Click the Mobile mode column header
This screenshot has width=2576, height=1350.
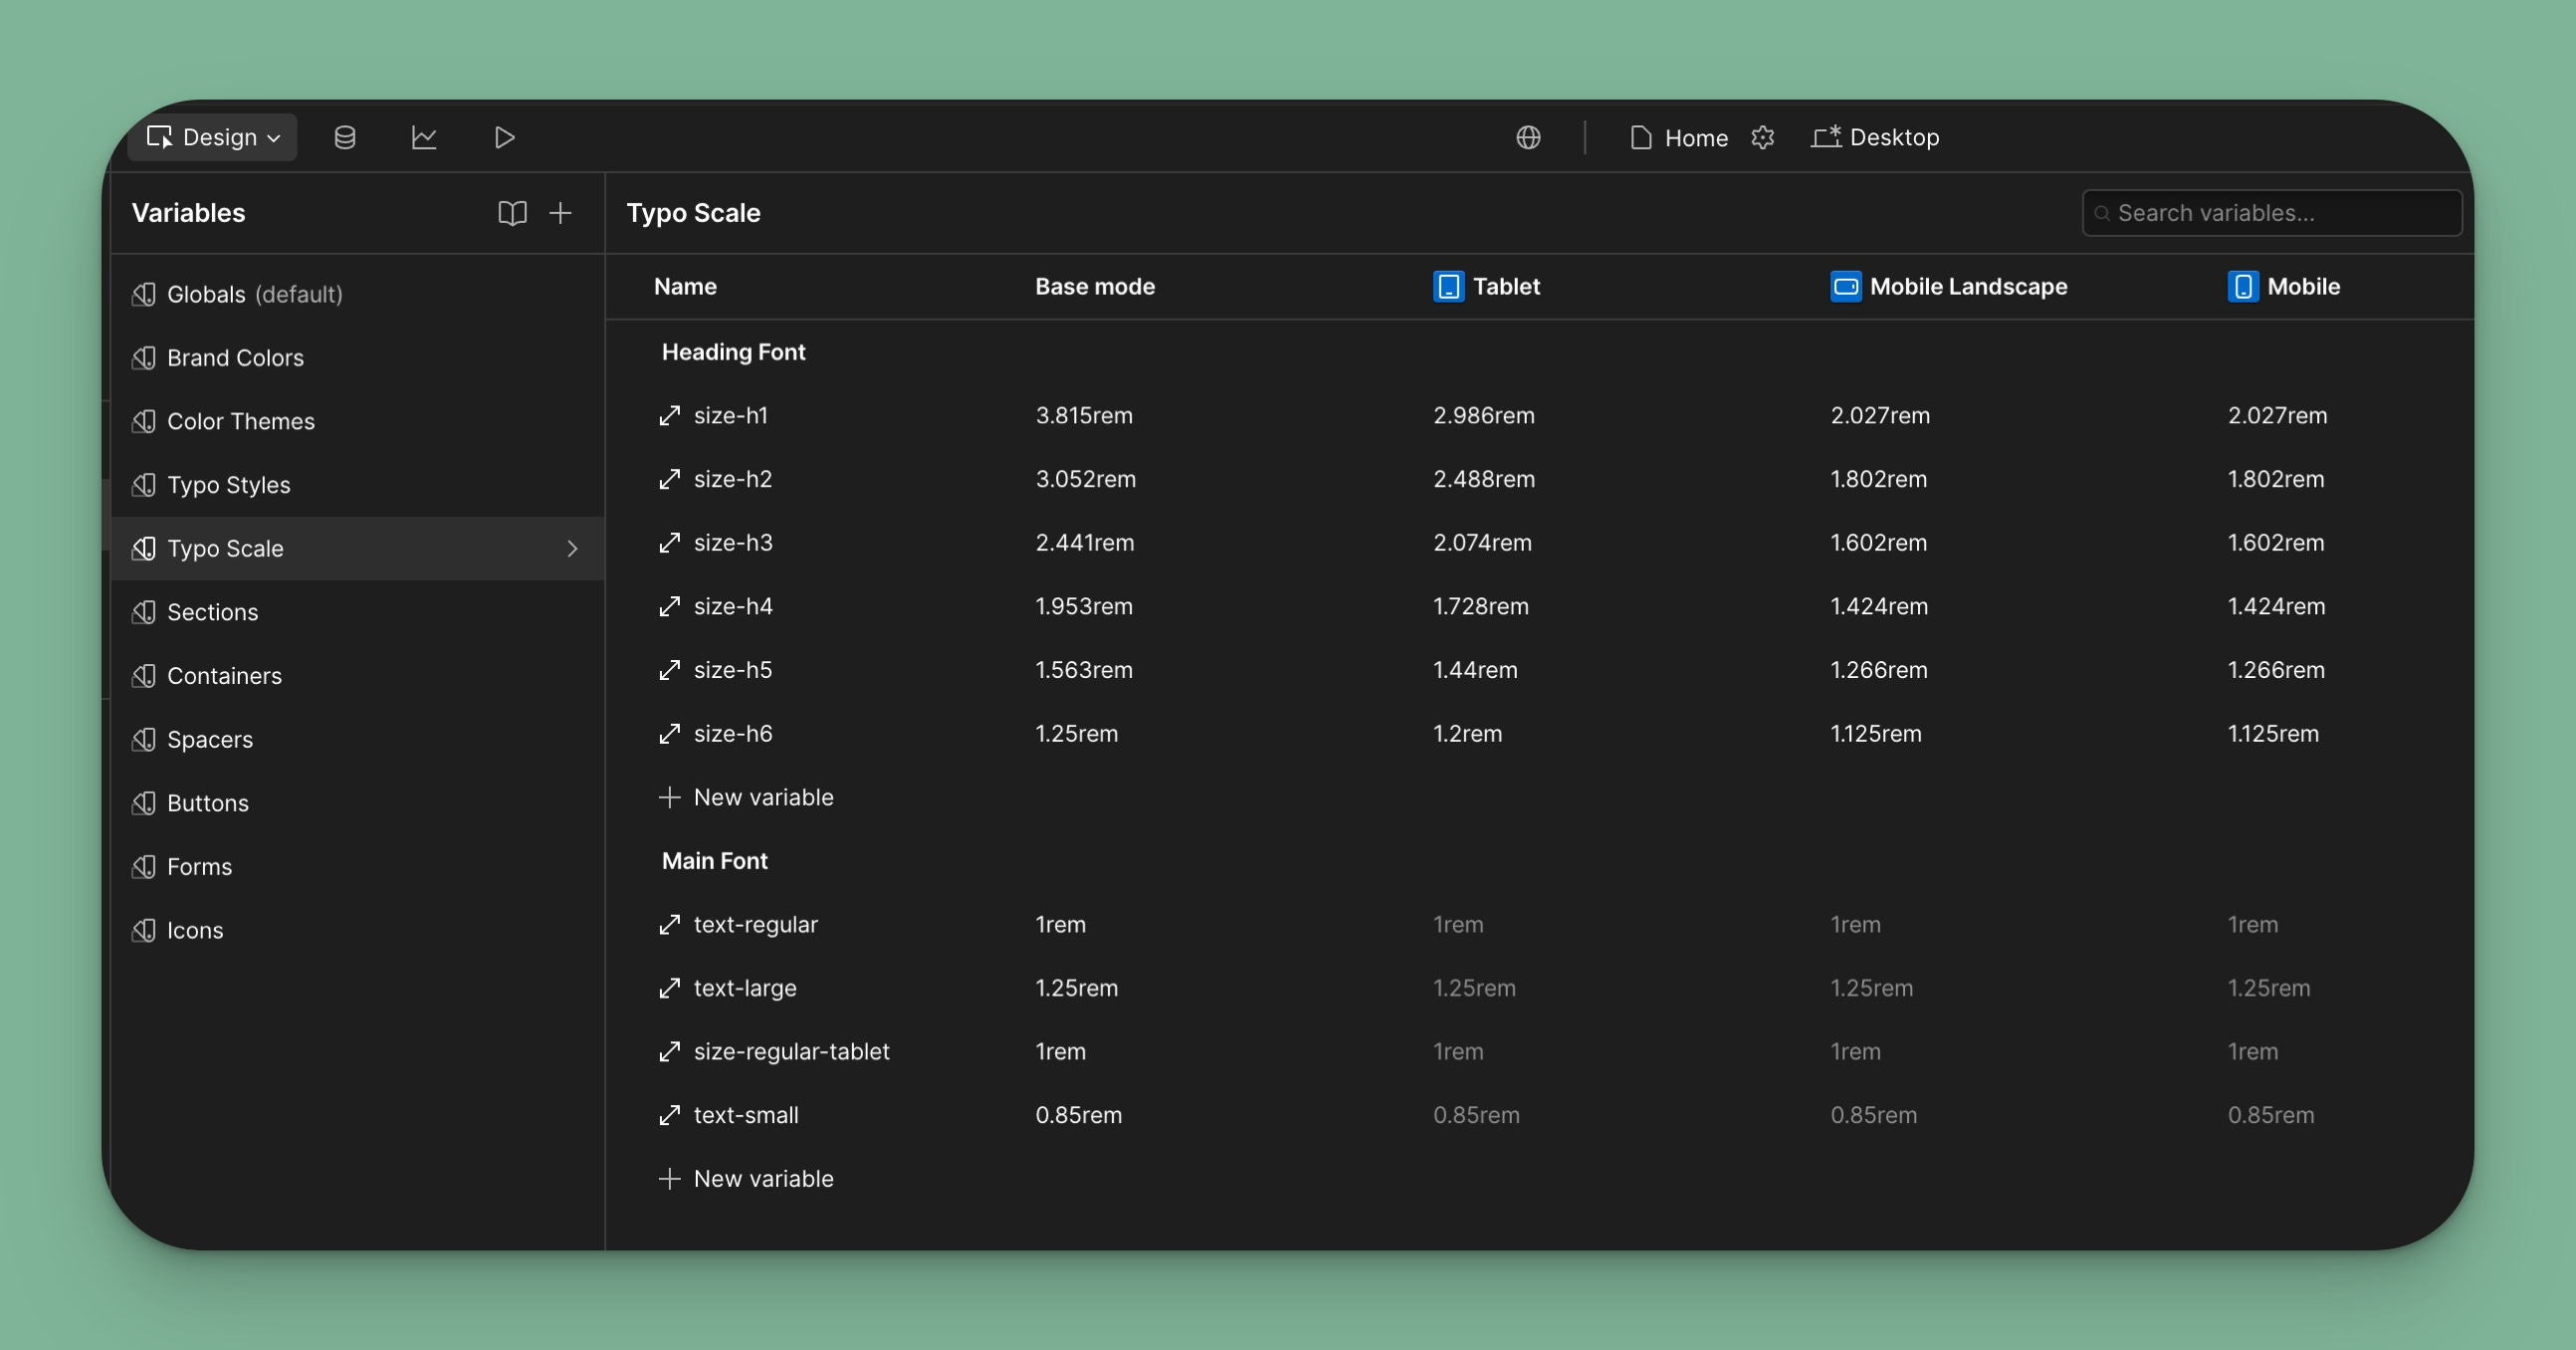coord(2302,286)
